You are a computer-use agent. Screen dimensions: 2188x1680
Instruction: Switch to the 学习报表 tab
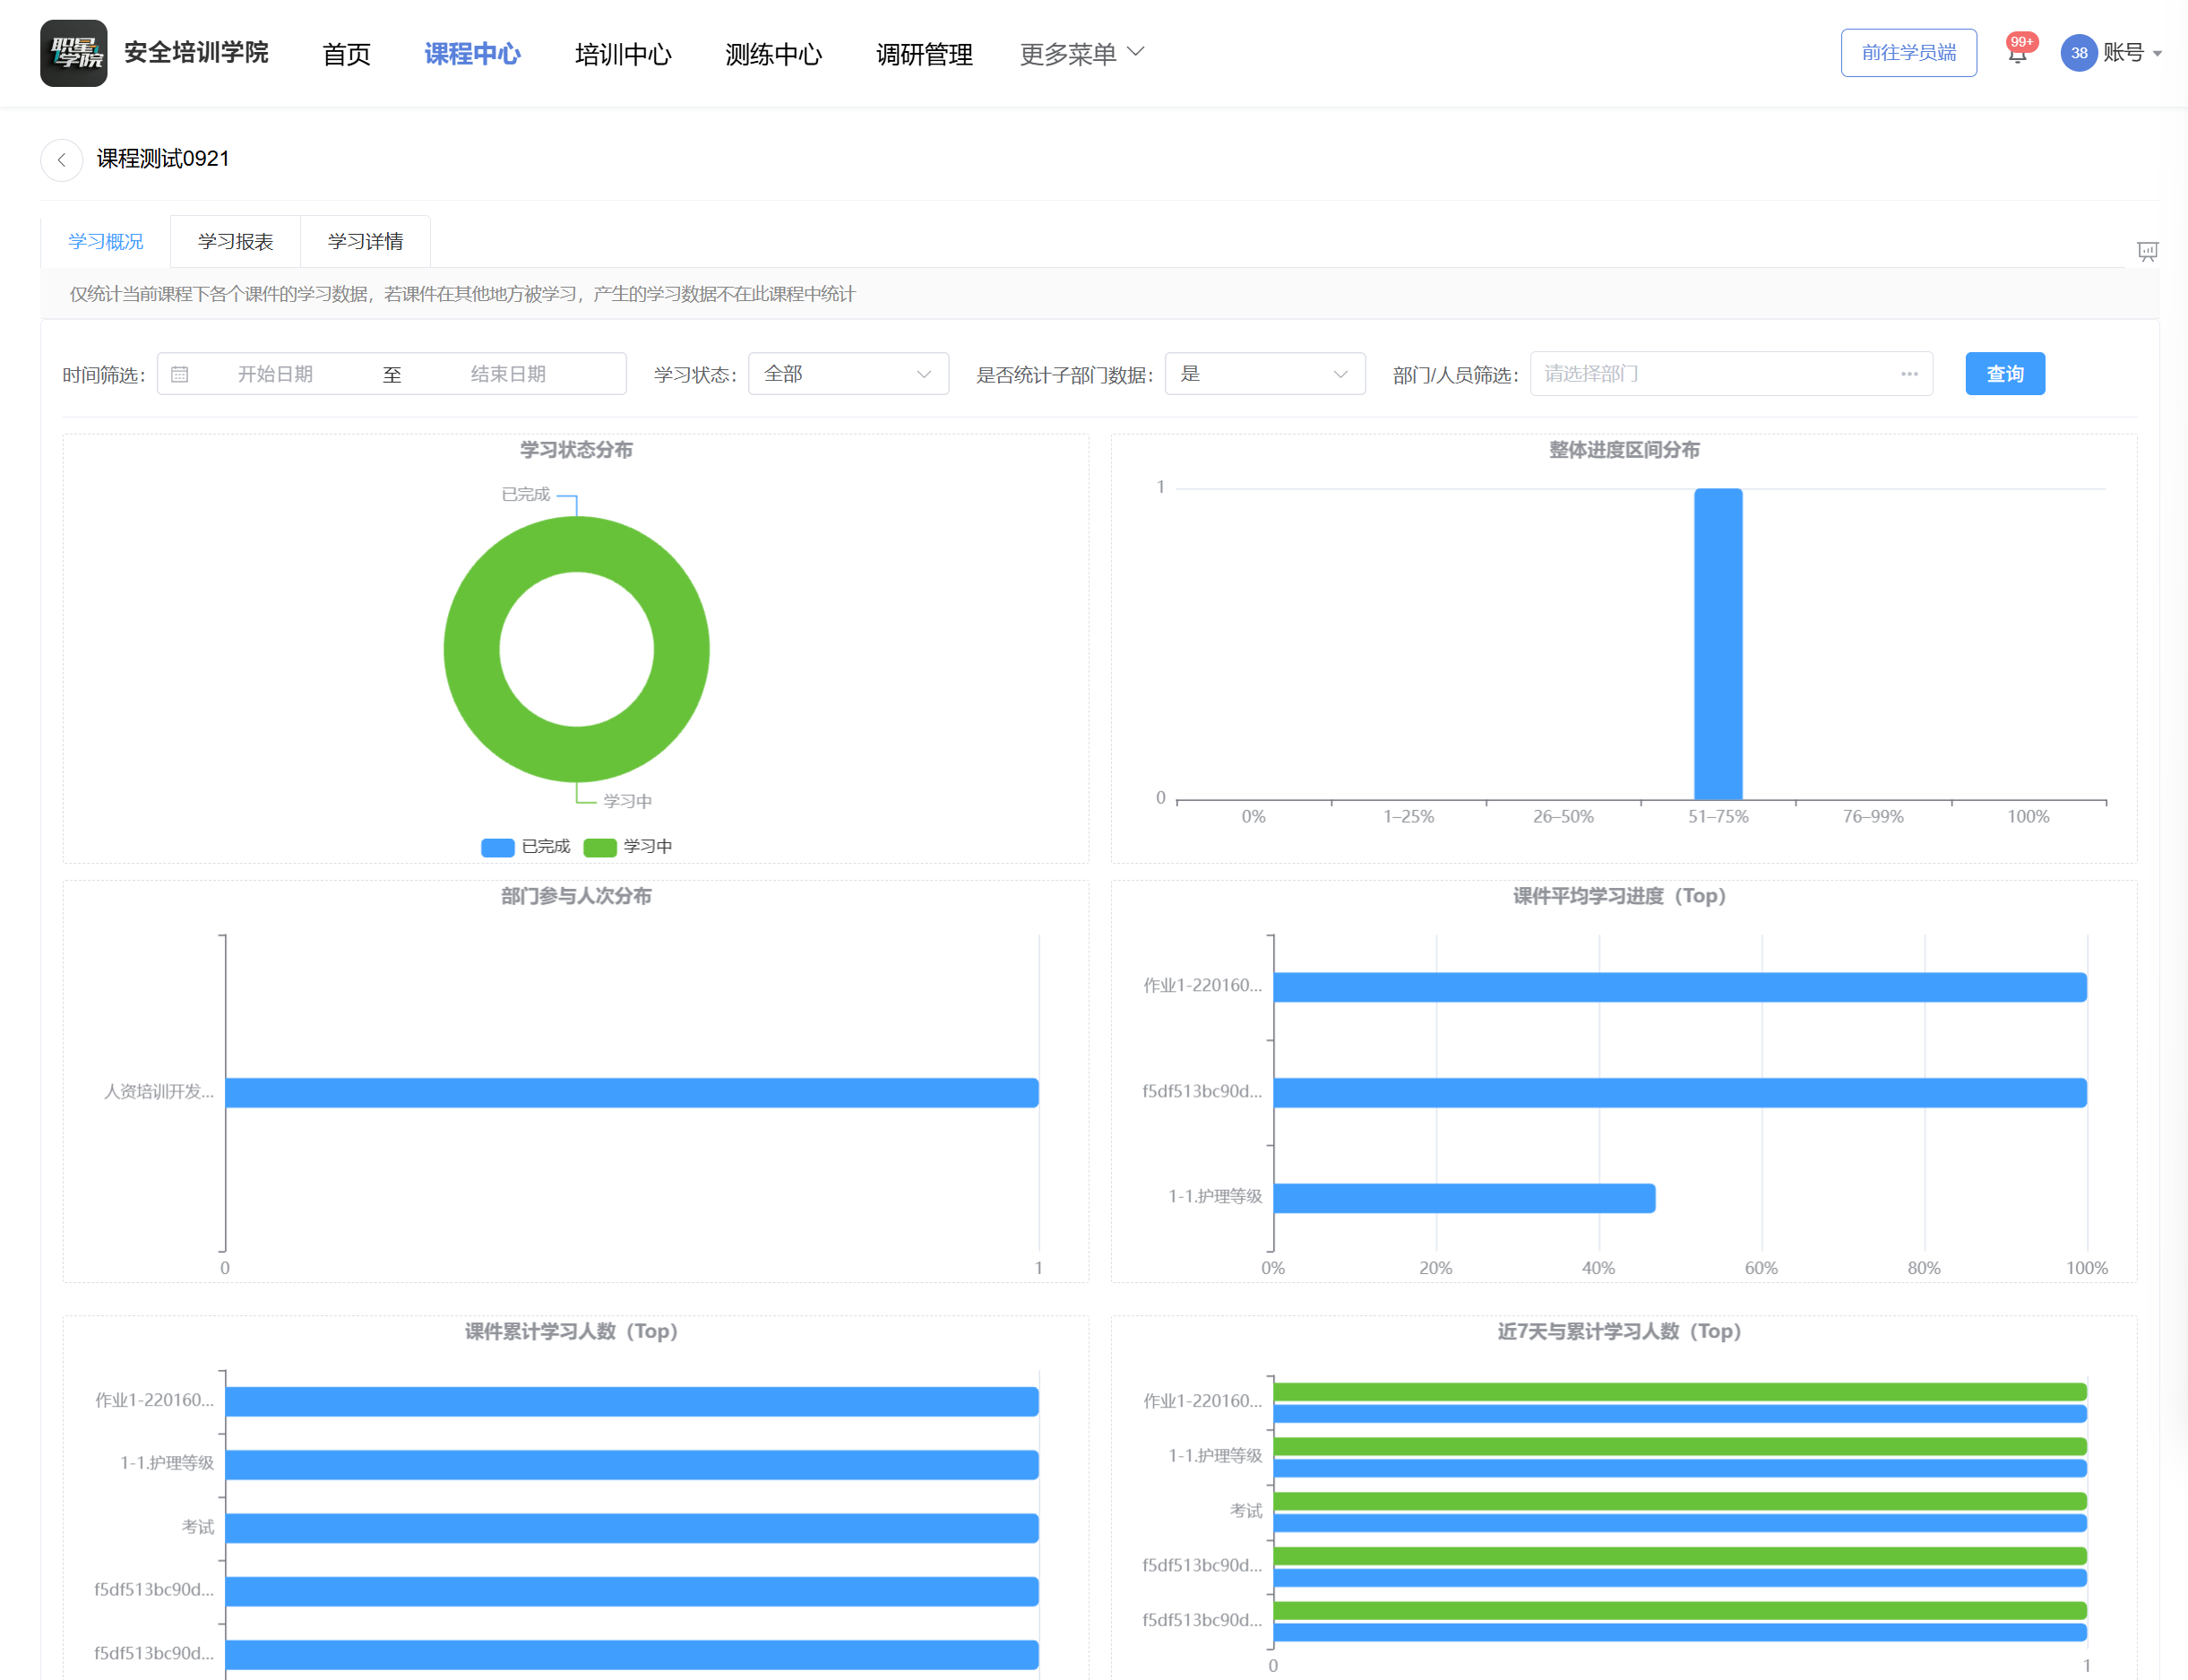(236, 241)
